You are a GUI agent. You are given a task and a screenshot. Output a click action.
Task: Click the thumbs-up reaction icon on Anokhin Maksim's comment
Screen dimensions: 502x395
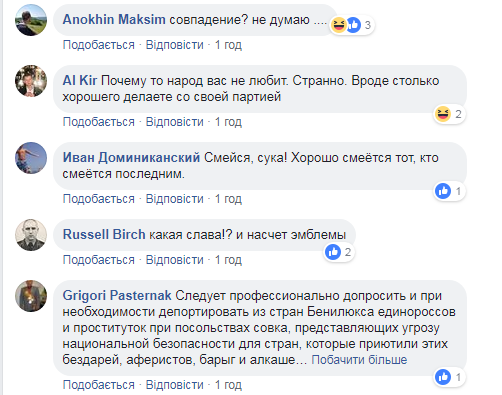[x=353, y=25]
